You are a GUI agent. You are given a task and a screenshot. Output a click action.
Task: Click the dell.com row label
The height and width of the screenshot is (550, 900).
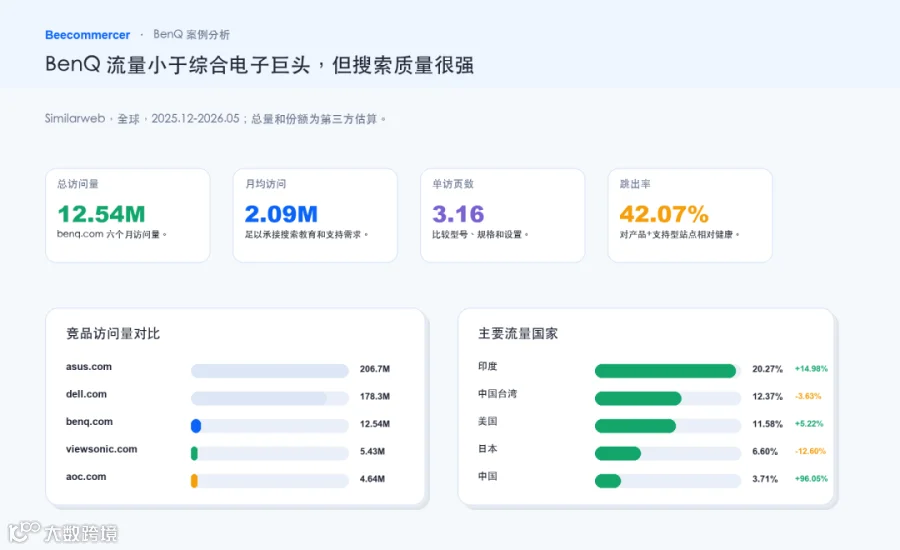click(86, 394)
